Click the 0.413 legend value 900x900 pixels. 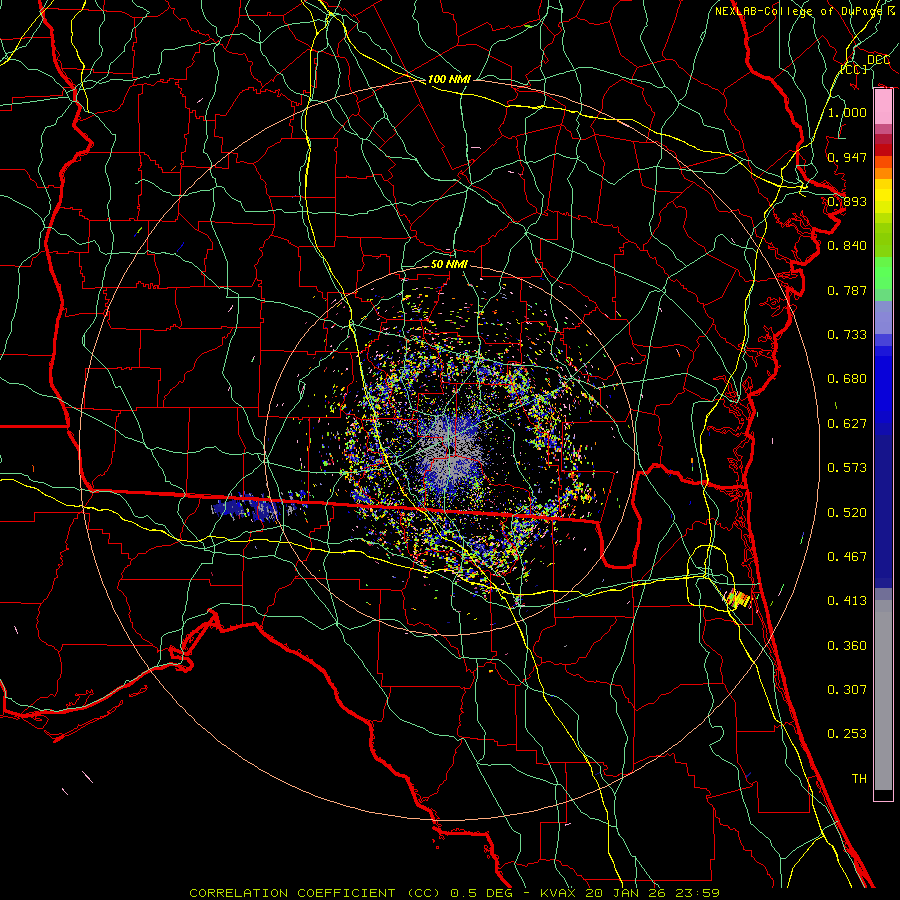[x=847, y=601]
